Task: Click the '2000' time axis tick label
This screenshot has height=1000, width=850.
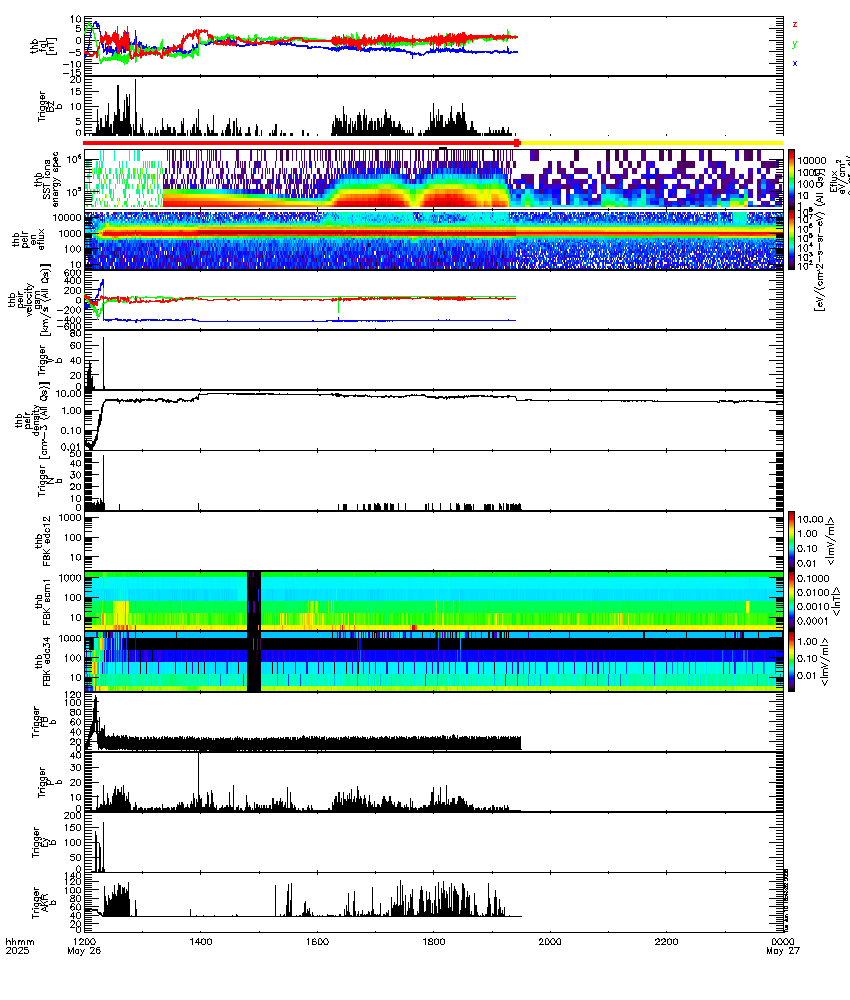Action: (x=550, y=941)
